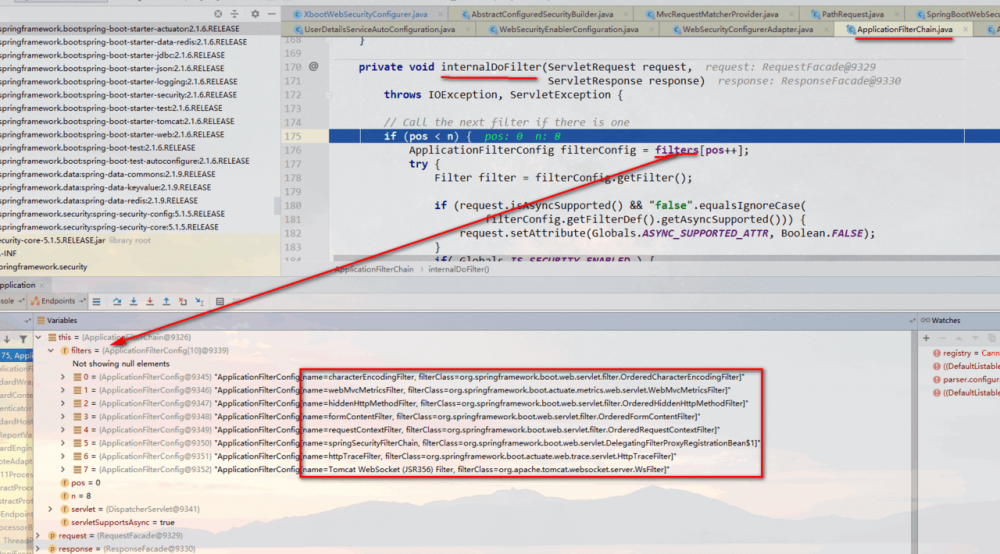Viewport: 1000px width, 554px height.
Task: Click ApplicationFilterChain in editor breadcrumb
Action: [x=374, y=269]
